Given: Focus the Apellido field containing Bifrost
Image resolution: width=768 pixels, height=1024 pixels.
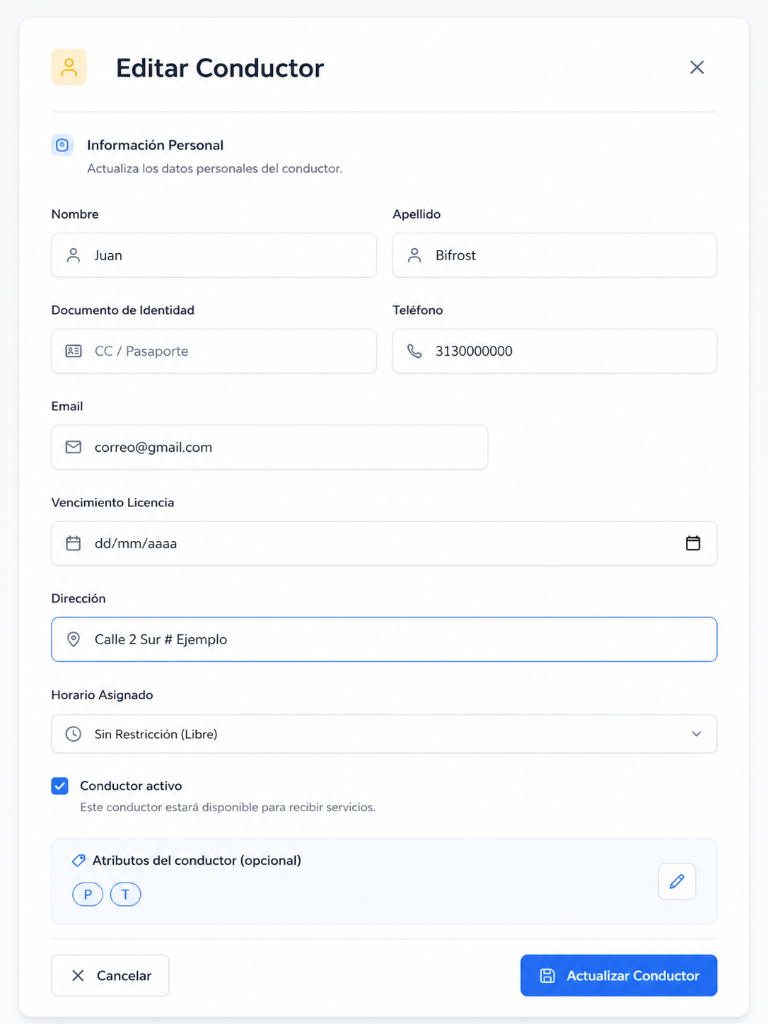Looking at the screenshot, I should coord(554,255).
